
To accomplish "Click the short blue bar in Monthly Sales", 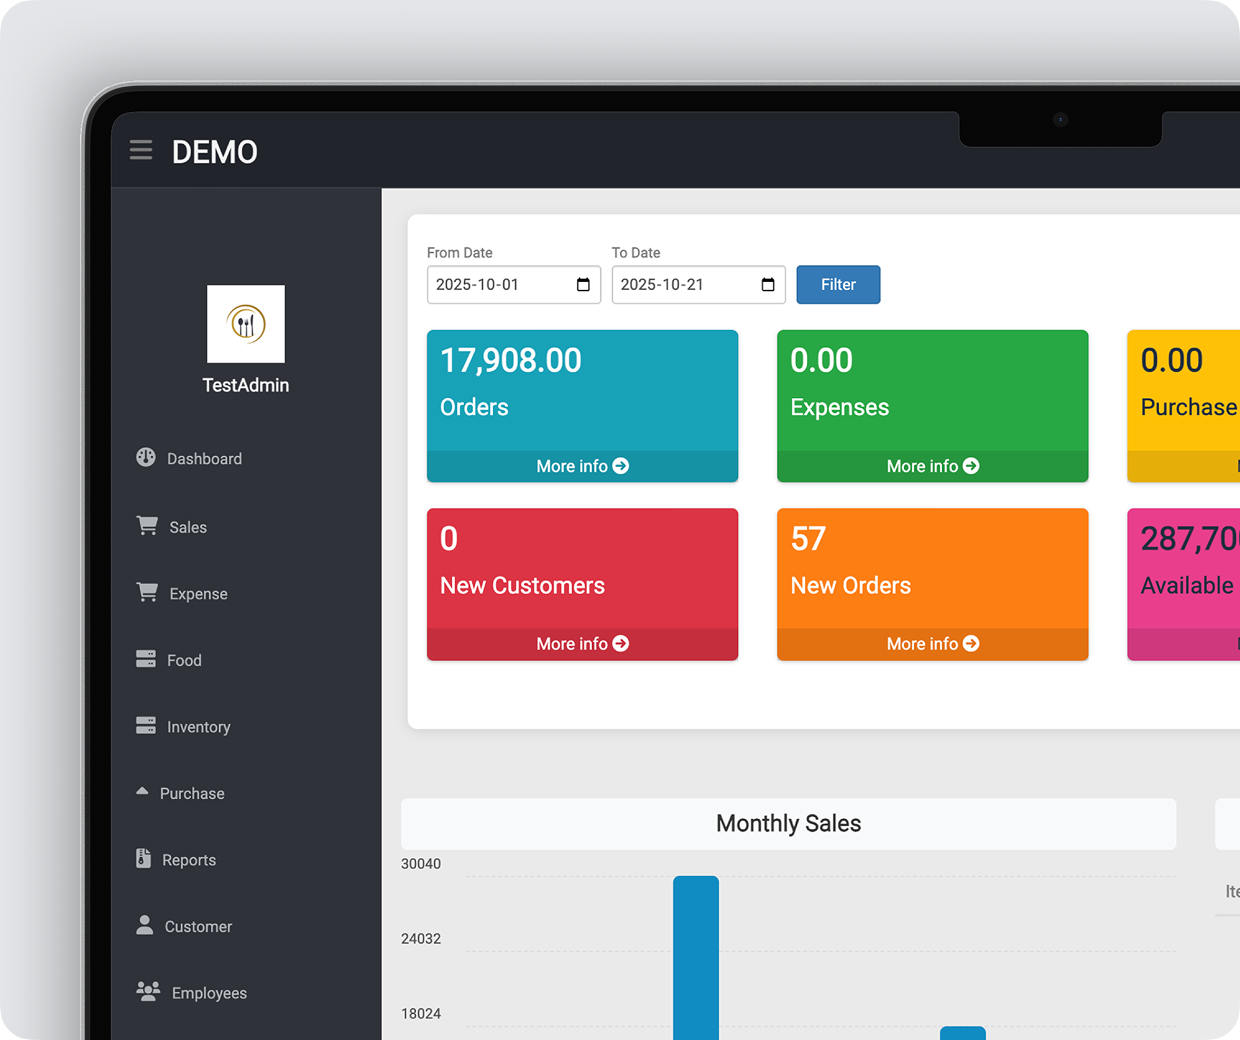I will [963, 1033].
